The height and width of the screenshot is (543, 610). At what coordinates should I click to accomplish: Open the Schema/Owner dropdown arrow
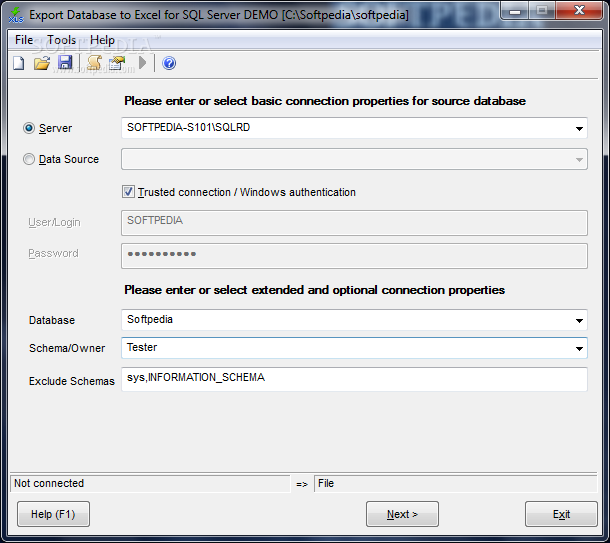tap(579, 349)
